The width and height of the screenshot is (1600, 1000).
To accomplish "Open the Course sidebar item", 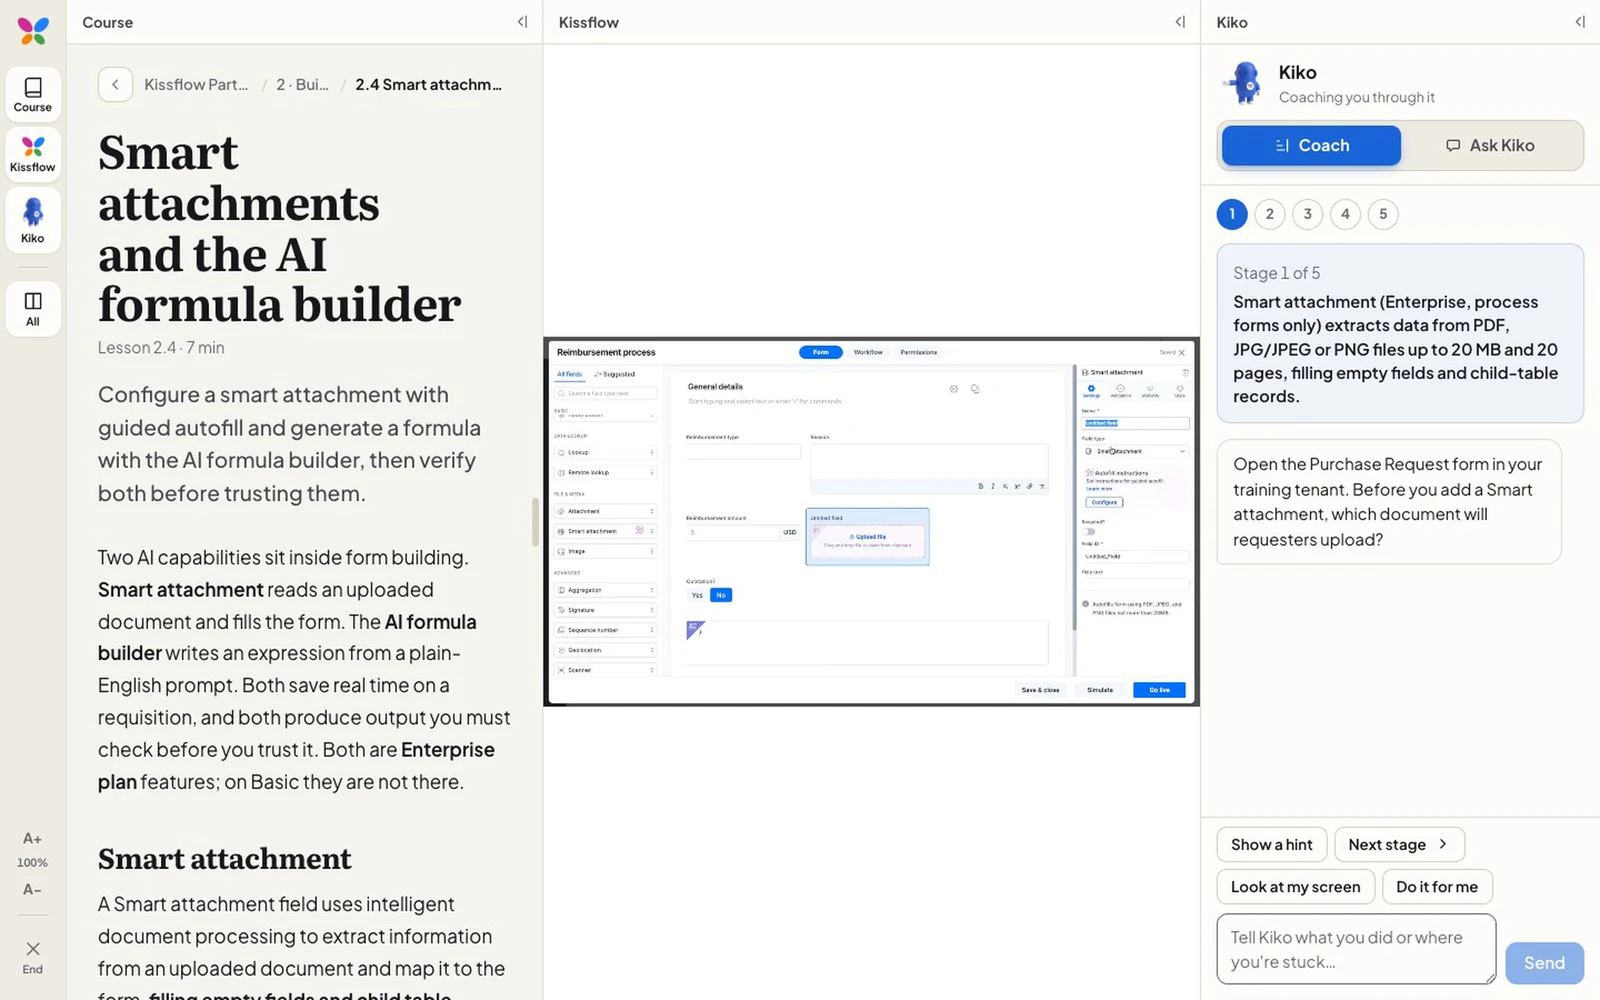I will (33, 94).
